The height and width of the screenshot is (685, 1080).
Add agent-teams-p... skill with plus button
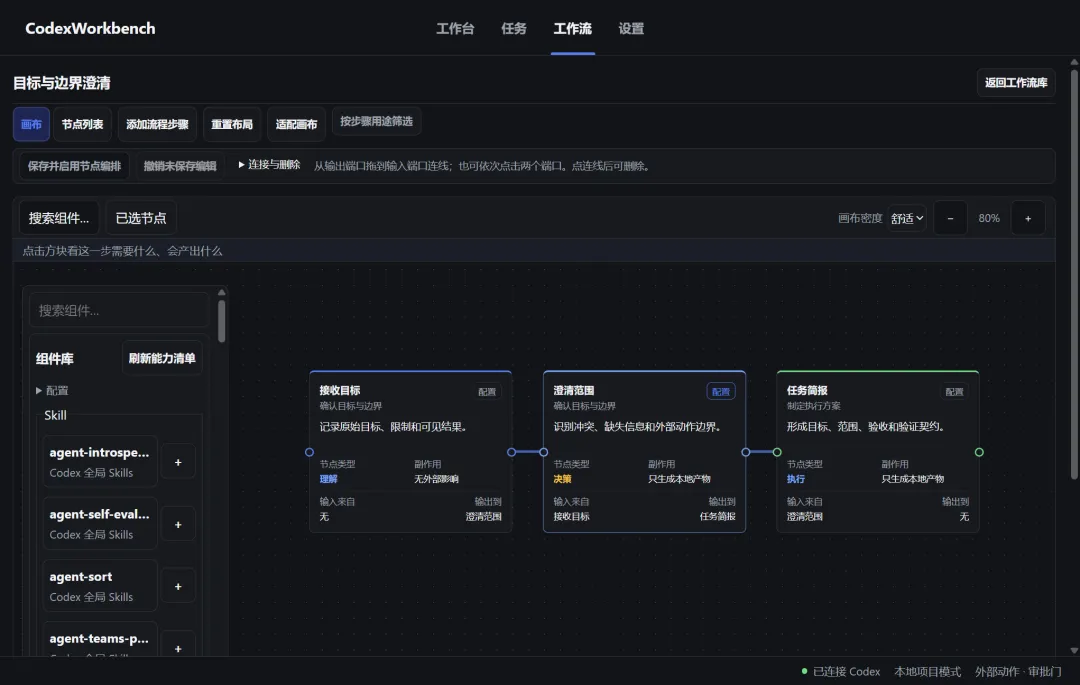point(178,648)
